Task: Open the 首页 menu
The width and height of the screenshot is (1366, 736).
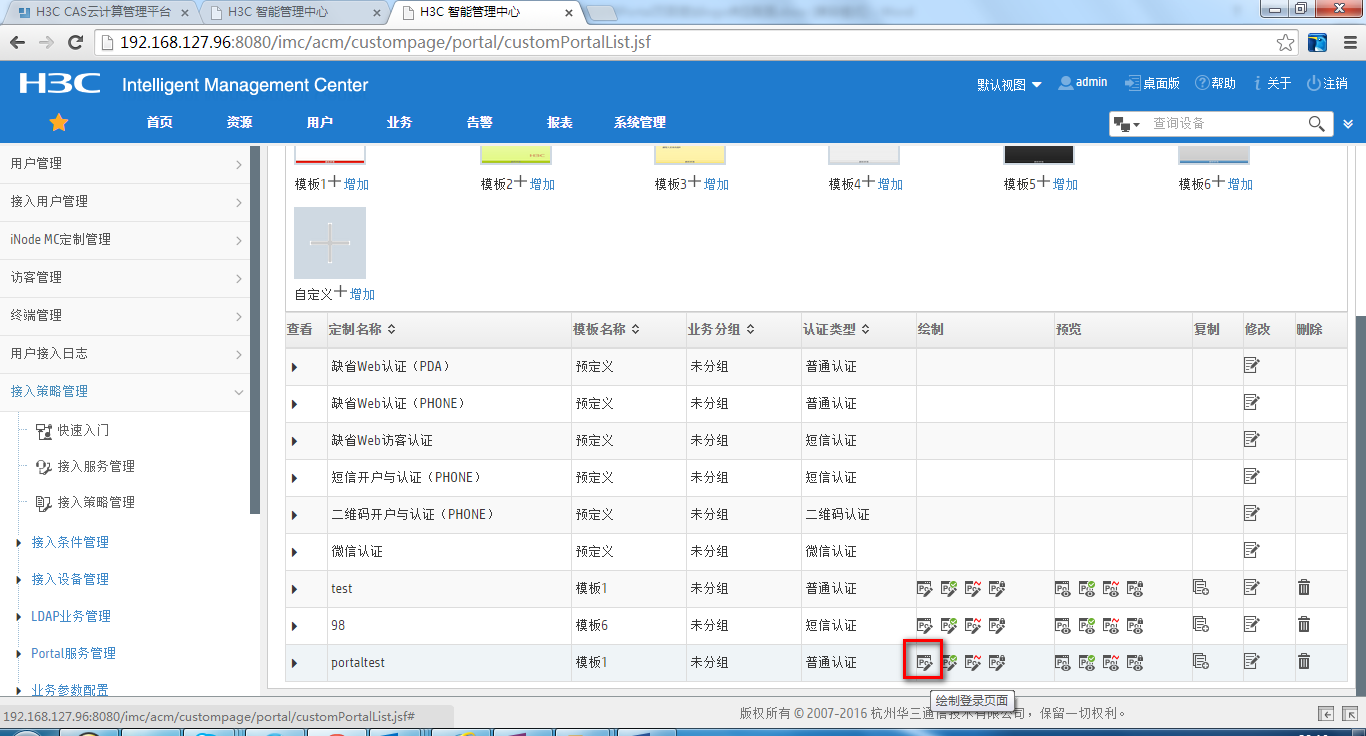Action: coord(159,122)
